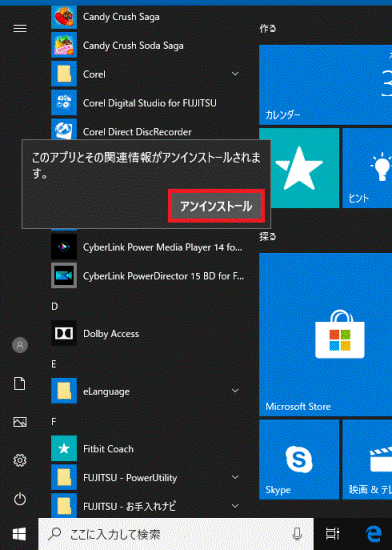The width and height of the screenshot is (392, 550).
Task: Select Corel Digital Studio for FUJITSU text
Action: (x=150, y=103)
